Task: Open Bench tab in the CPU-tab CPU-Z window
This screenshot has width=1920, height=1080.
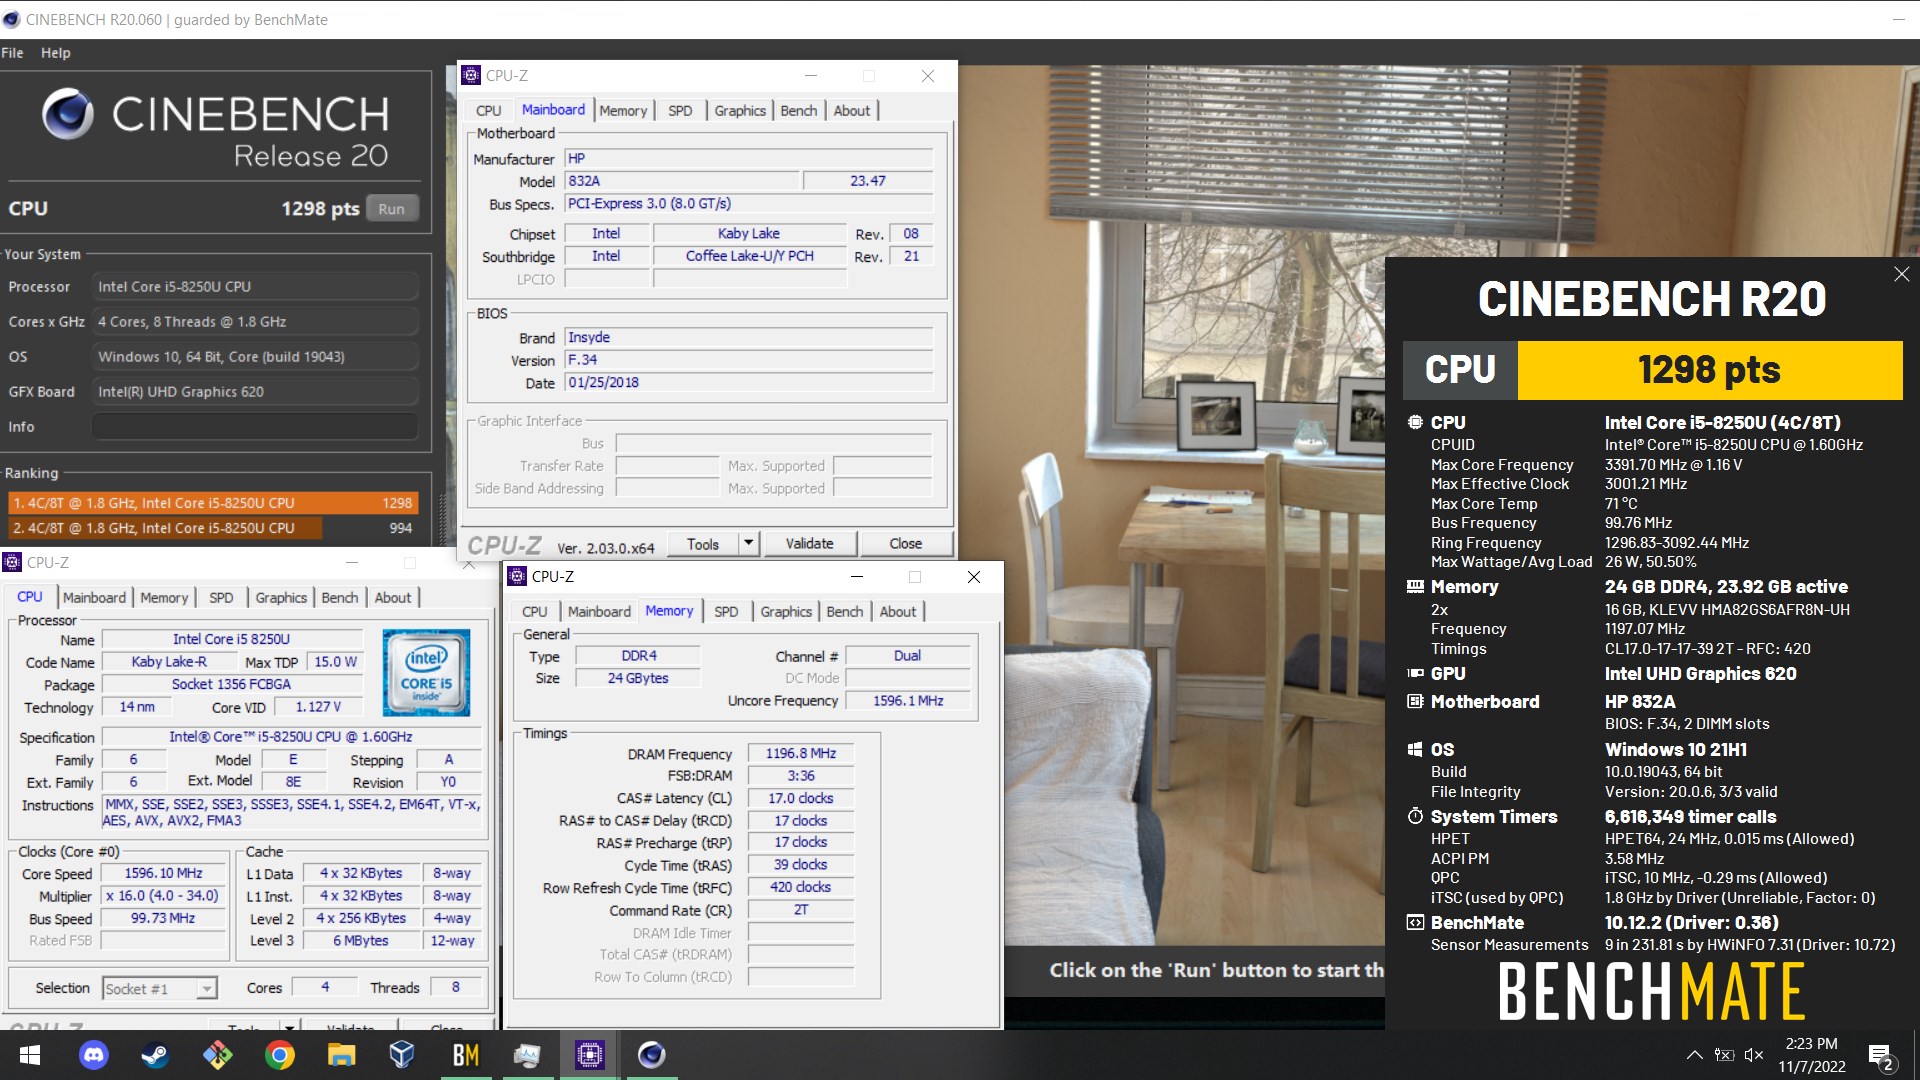Action: pos(339,598)
